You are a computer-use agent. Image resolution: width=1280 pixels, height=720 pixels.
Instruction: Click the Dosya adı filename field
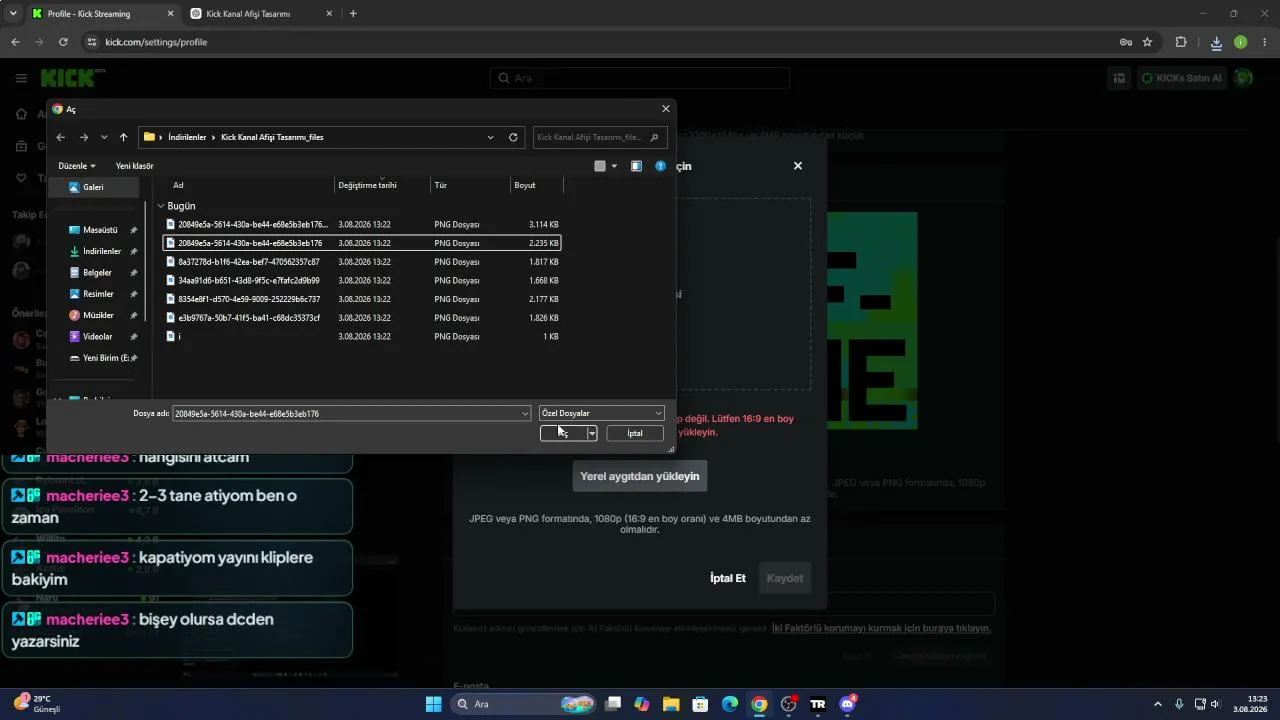click(346, 413)
